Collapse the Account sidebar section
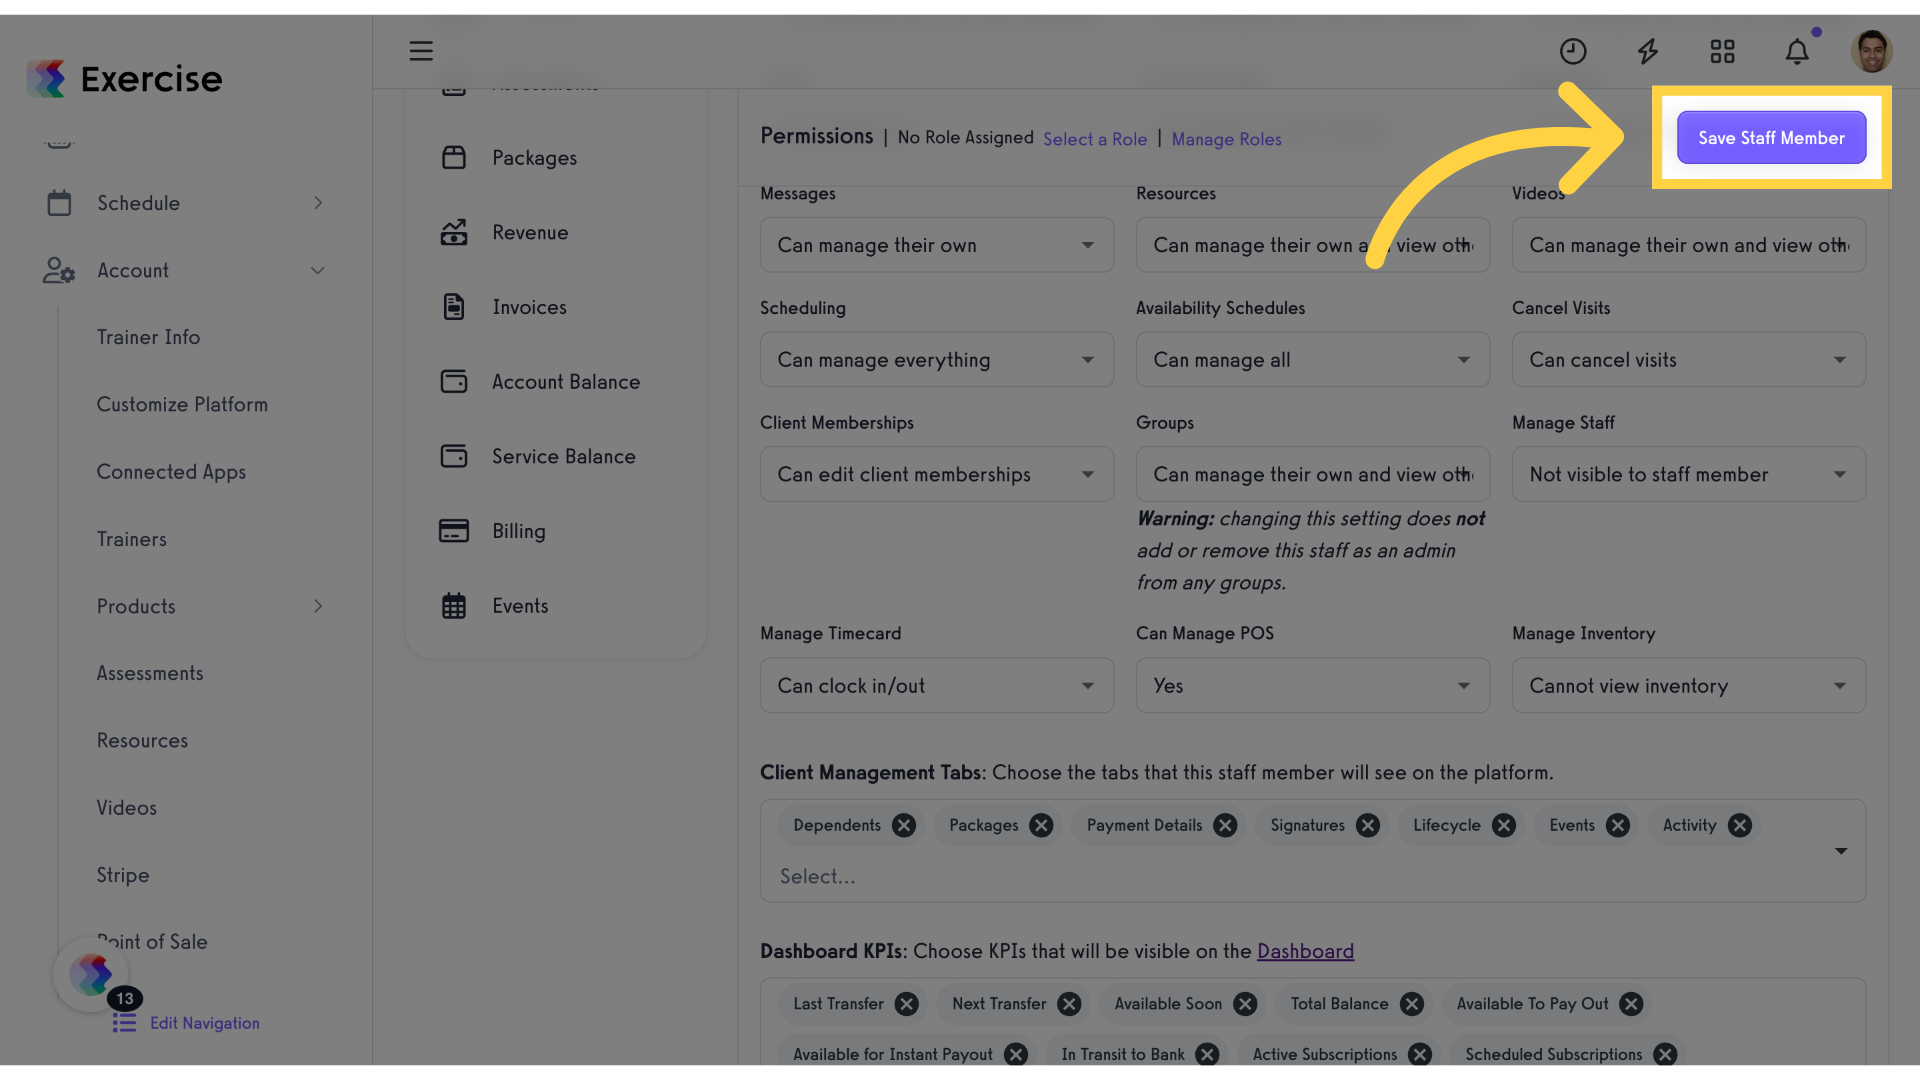This screenshot has width=1920, height=1080. [x=318, y=270]
